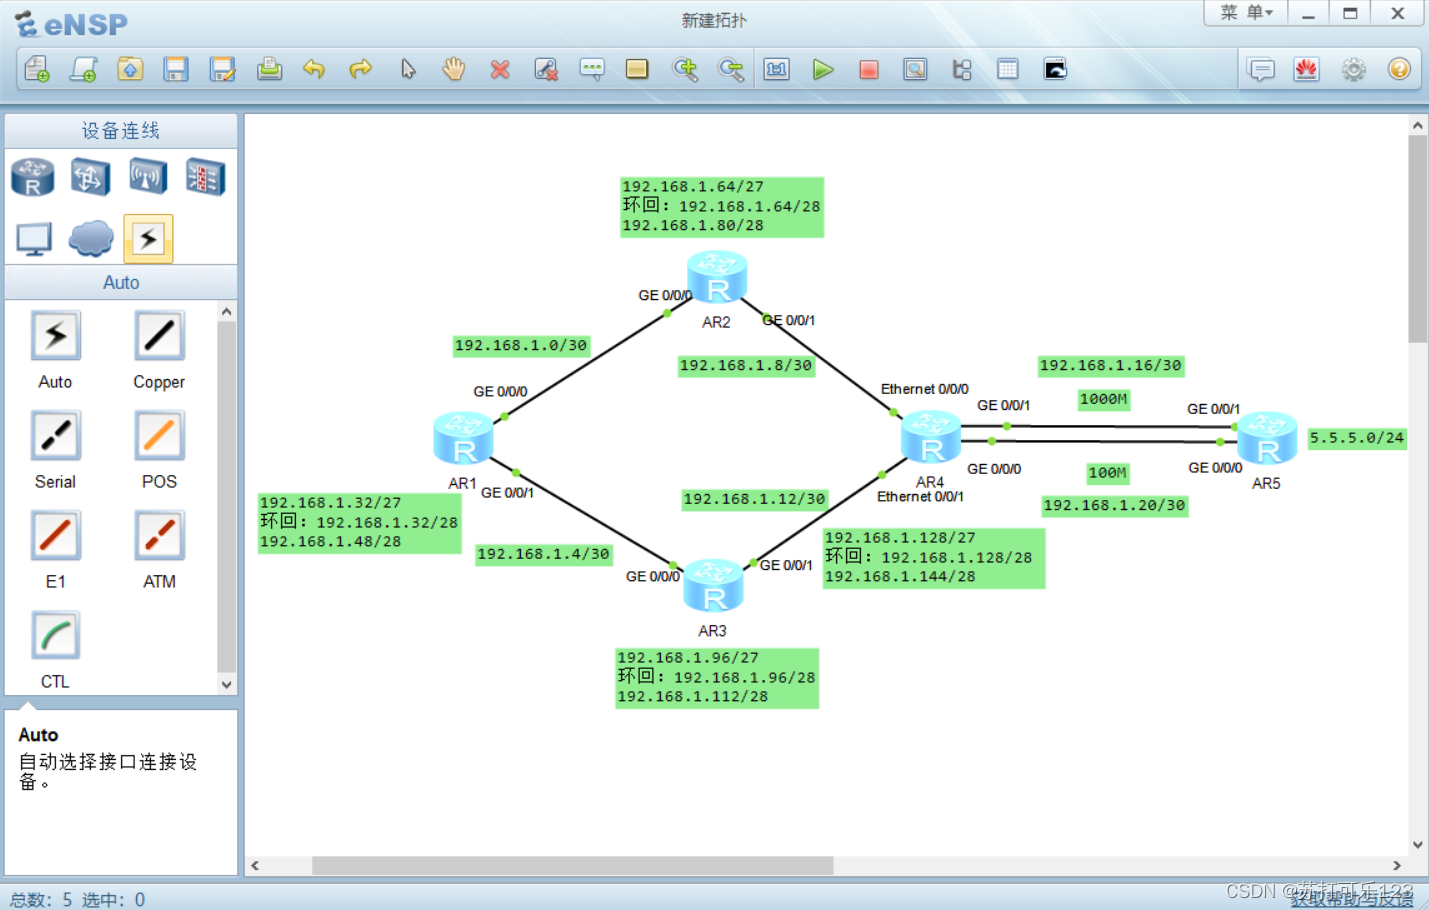The width and height of the screenshot is (1429, 910).
Task: Select router AR3 on the canvas
Action: click(713, 586)
